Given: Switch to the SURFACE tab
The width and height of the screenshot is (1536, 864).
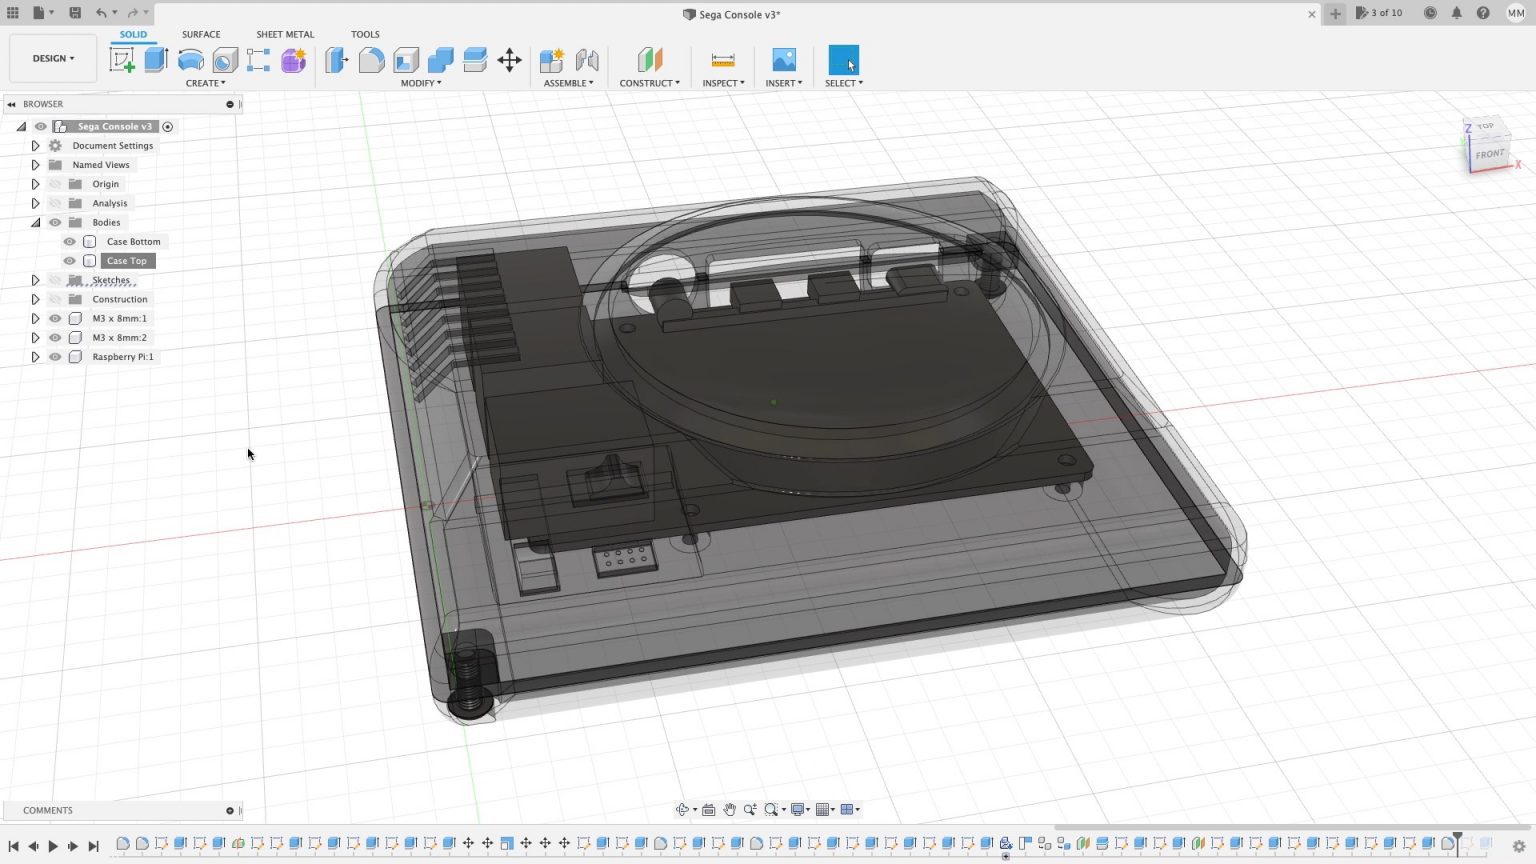Looking at the screenshot, I should tap(200, 33).
